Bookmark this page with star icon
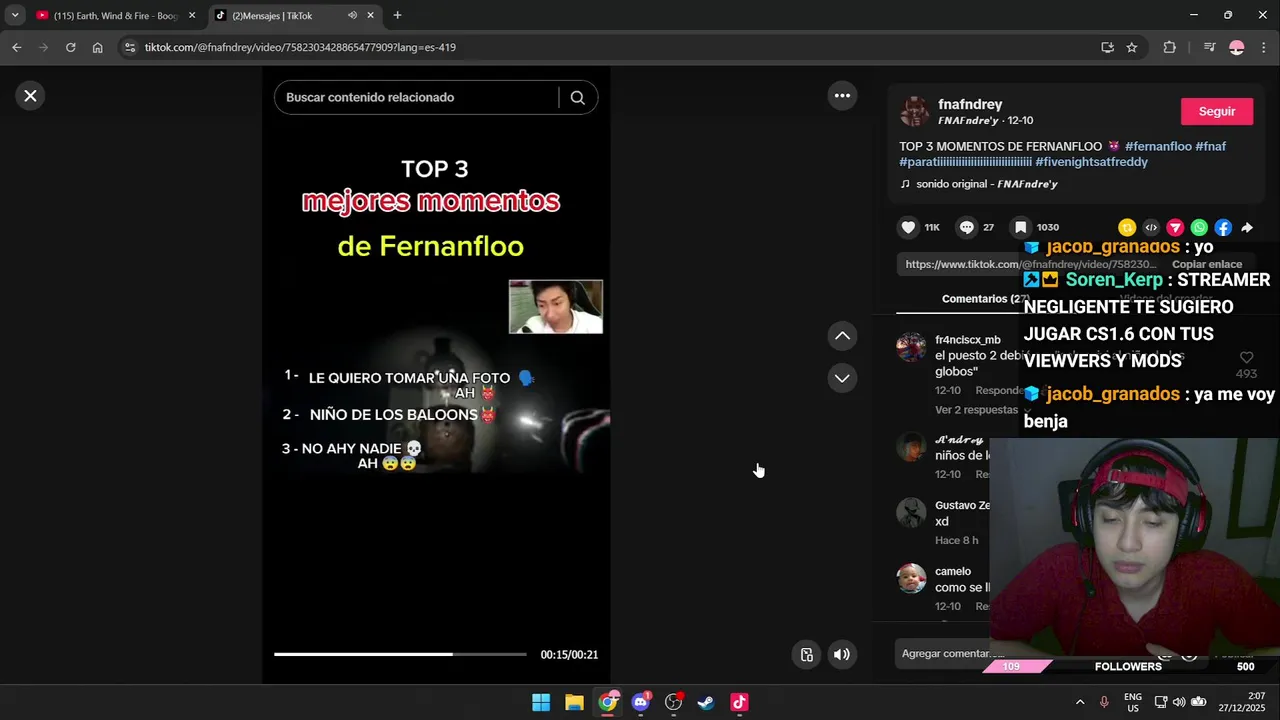 pyautogui.click(x=1132, y=47)
